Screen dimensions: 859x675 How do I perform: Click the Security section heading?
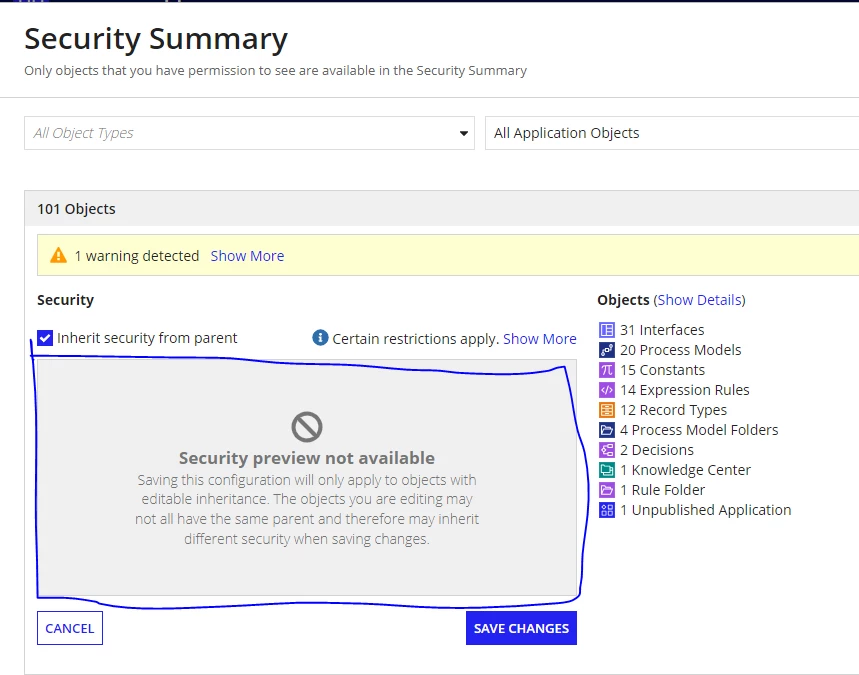65,300
